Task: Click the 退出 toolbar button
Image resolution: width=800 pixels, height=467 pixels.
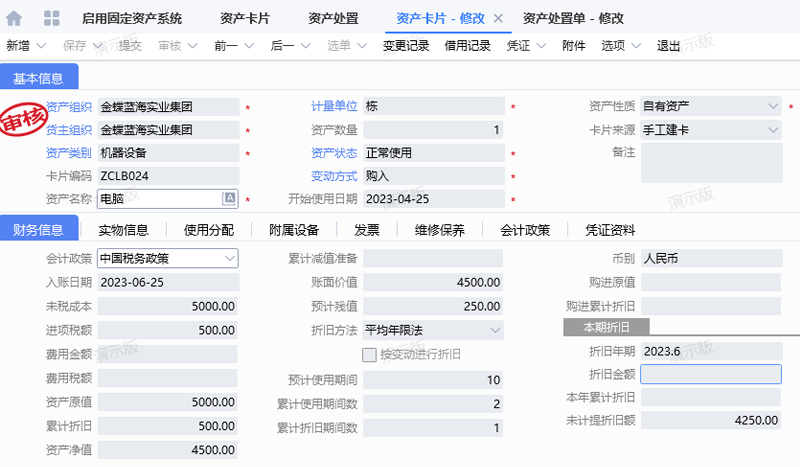Action: 668,46
